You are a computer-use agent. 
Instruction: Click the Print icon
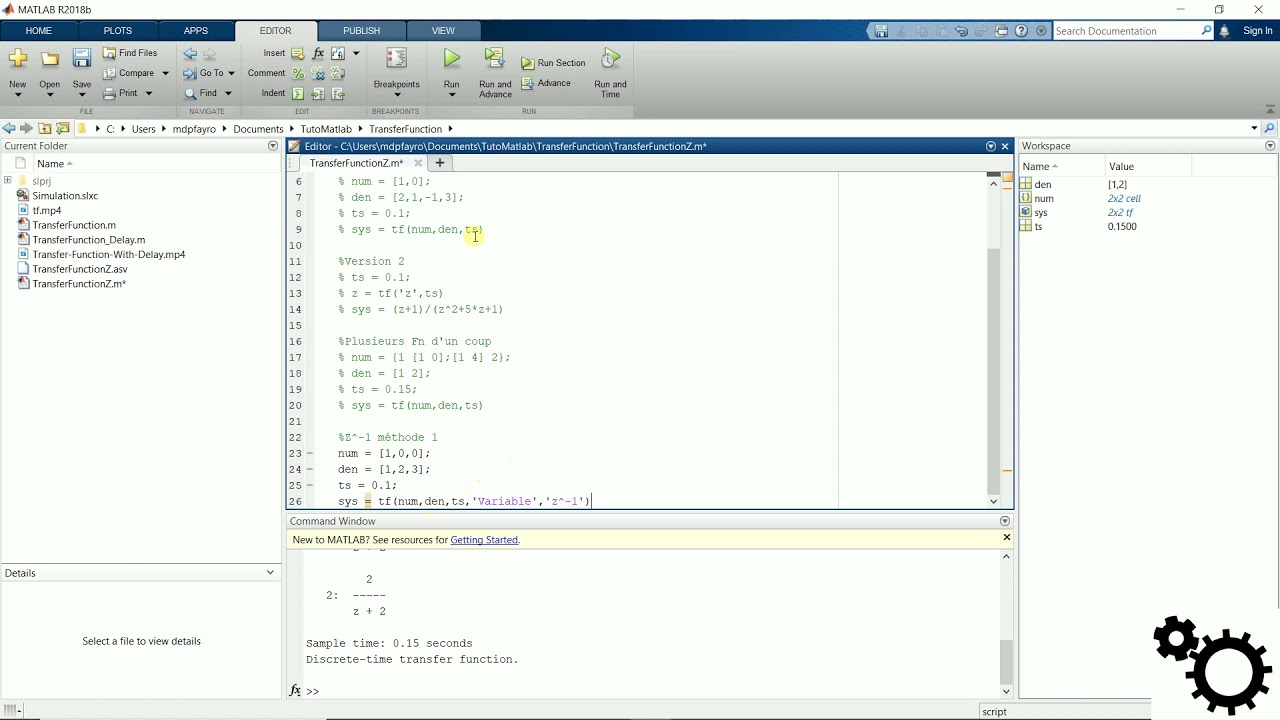(110, 93)
